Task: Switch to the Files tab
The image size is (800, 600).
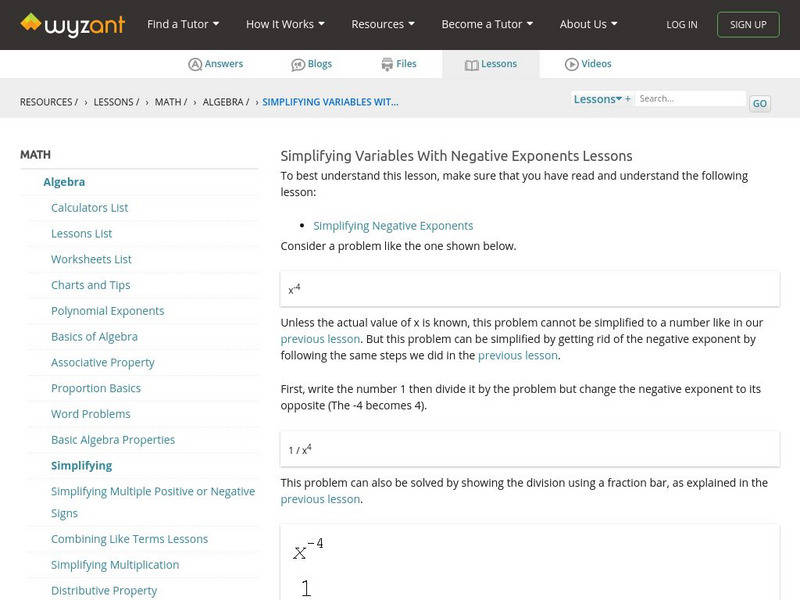Action: pos(399,64)
